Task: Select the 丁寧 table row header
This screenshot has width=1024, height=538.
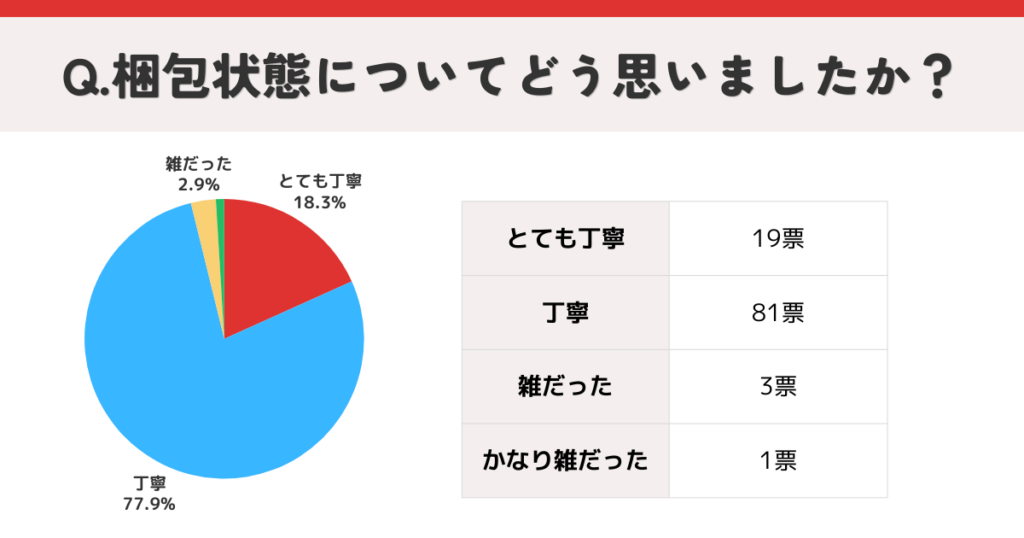Action: click(x=565, y=313)
